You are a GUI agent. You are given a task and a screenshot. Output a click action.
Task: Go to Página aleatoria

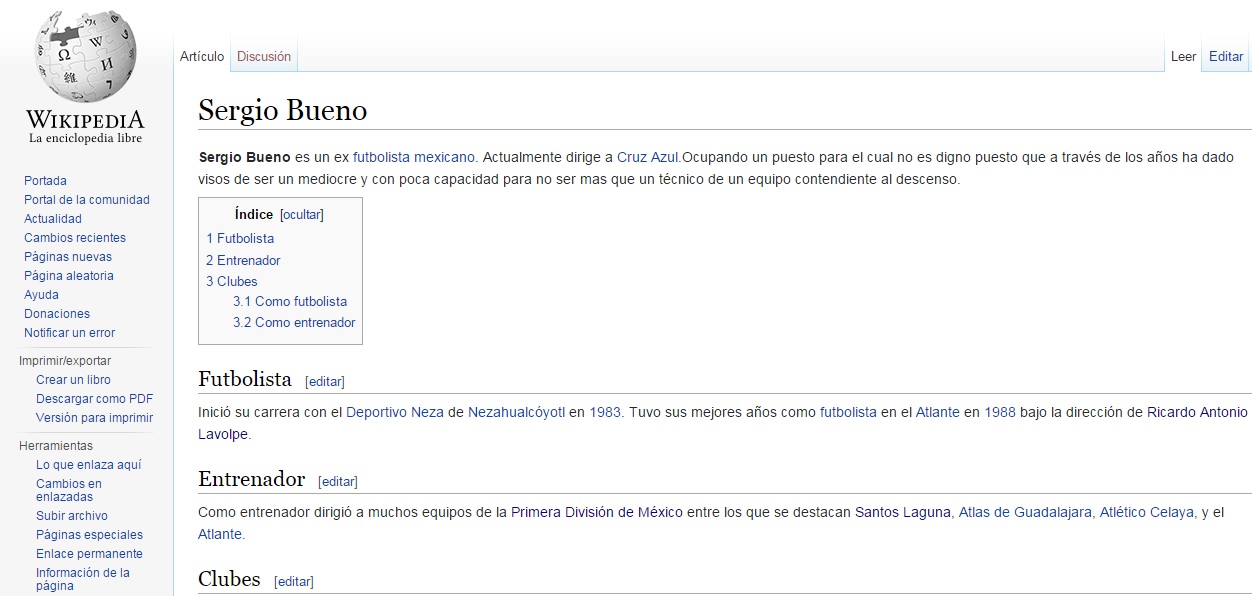click(69, 276)
